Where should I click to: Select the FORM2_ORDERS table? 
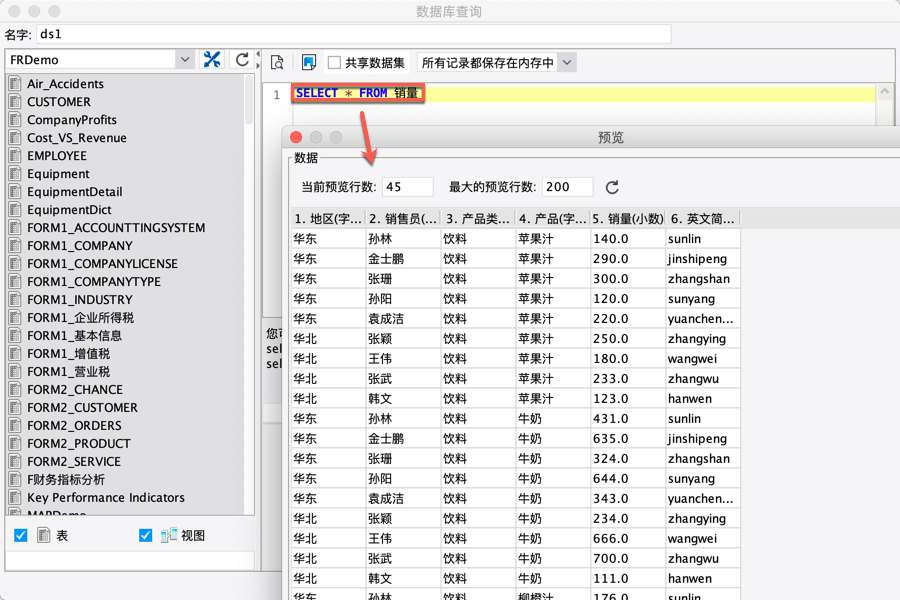[x=75, y=425]
